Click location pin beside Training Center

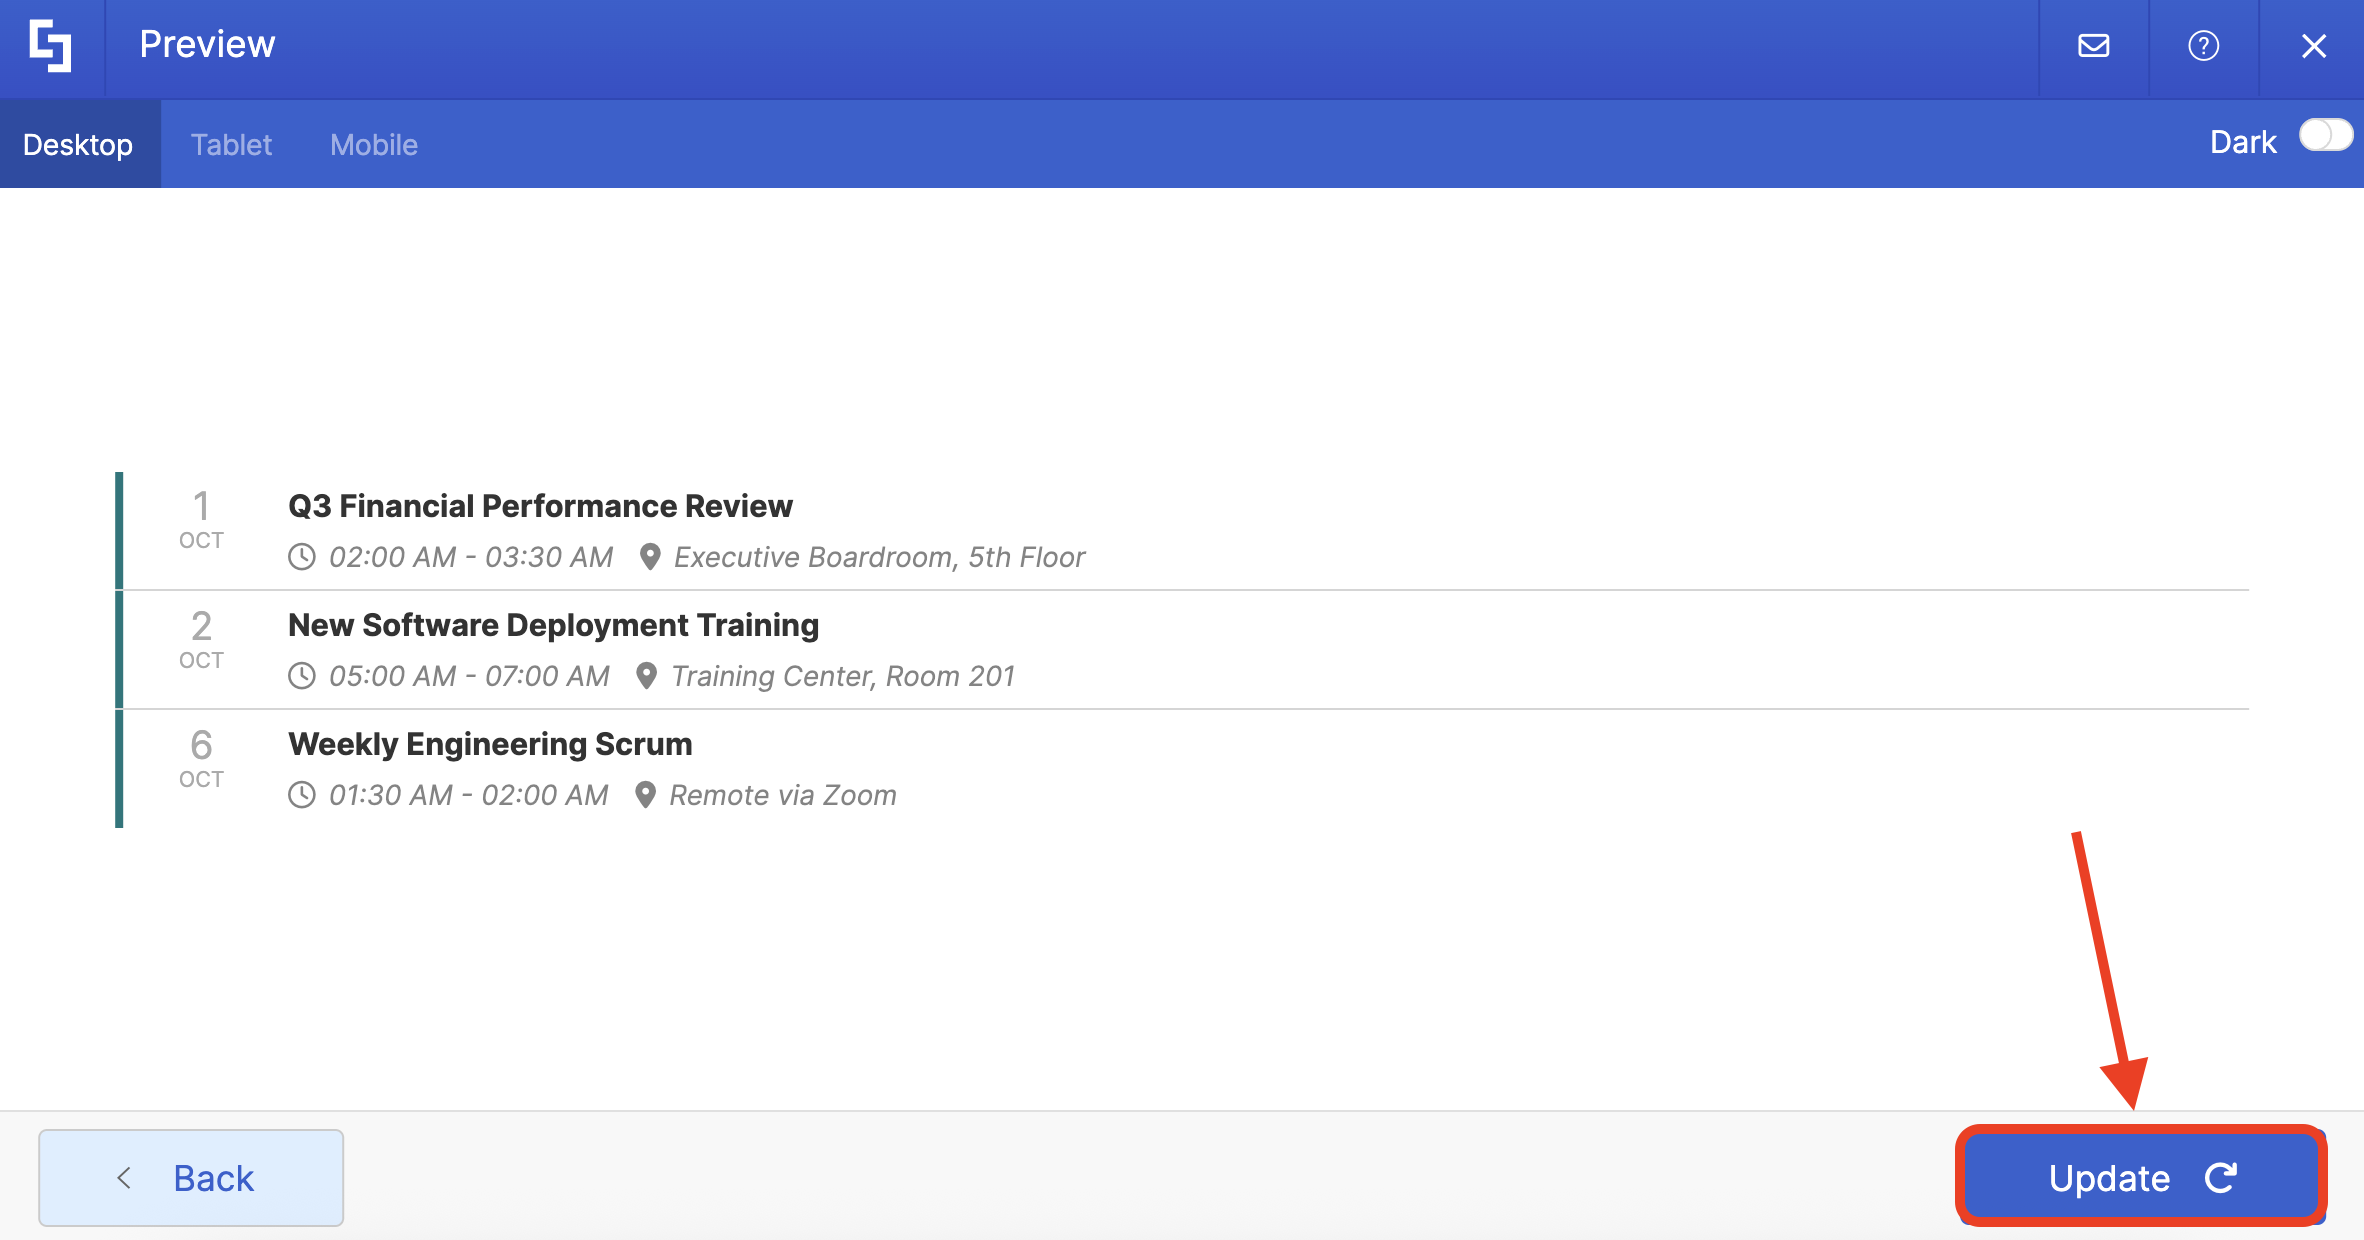[x=647, y=676]
